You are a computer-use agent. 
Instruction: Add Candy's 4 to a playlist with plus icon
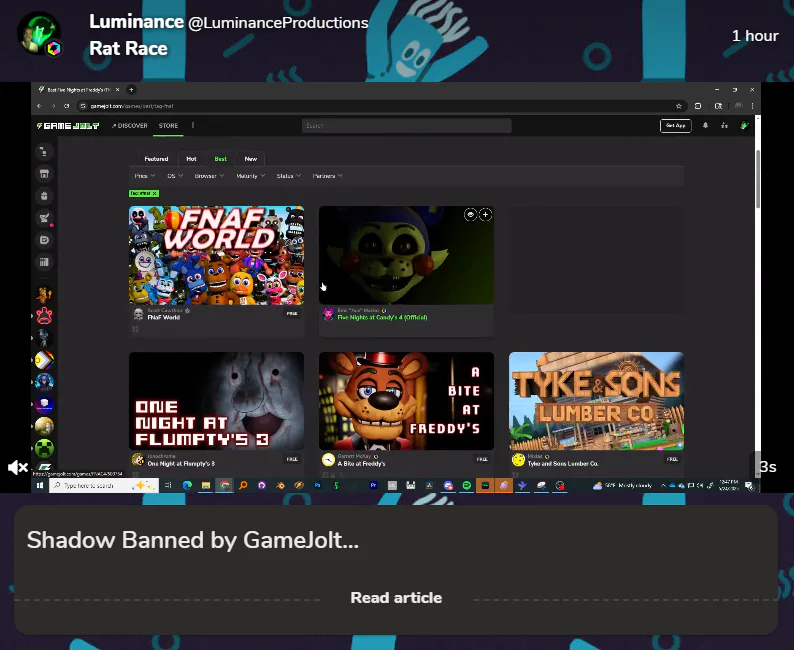(485, 215)
